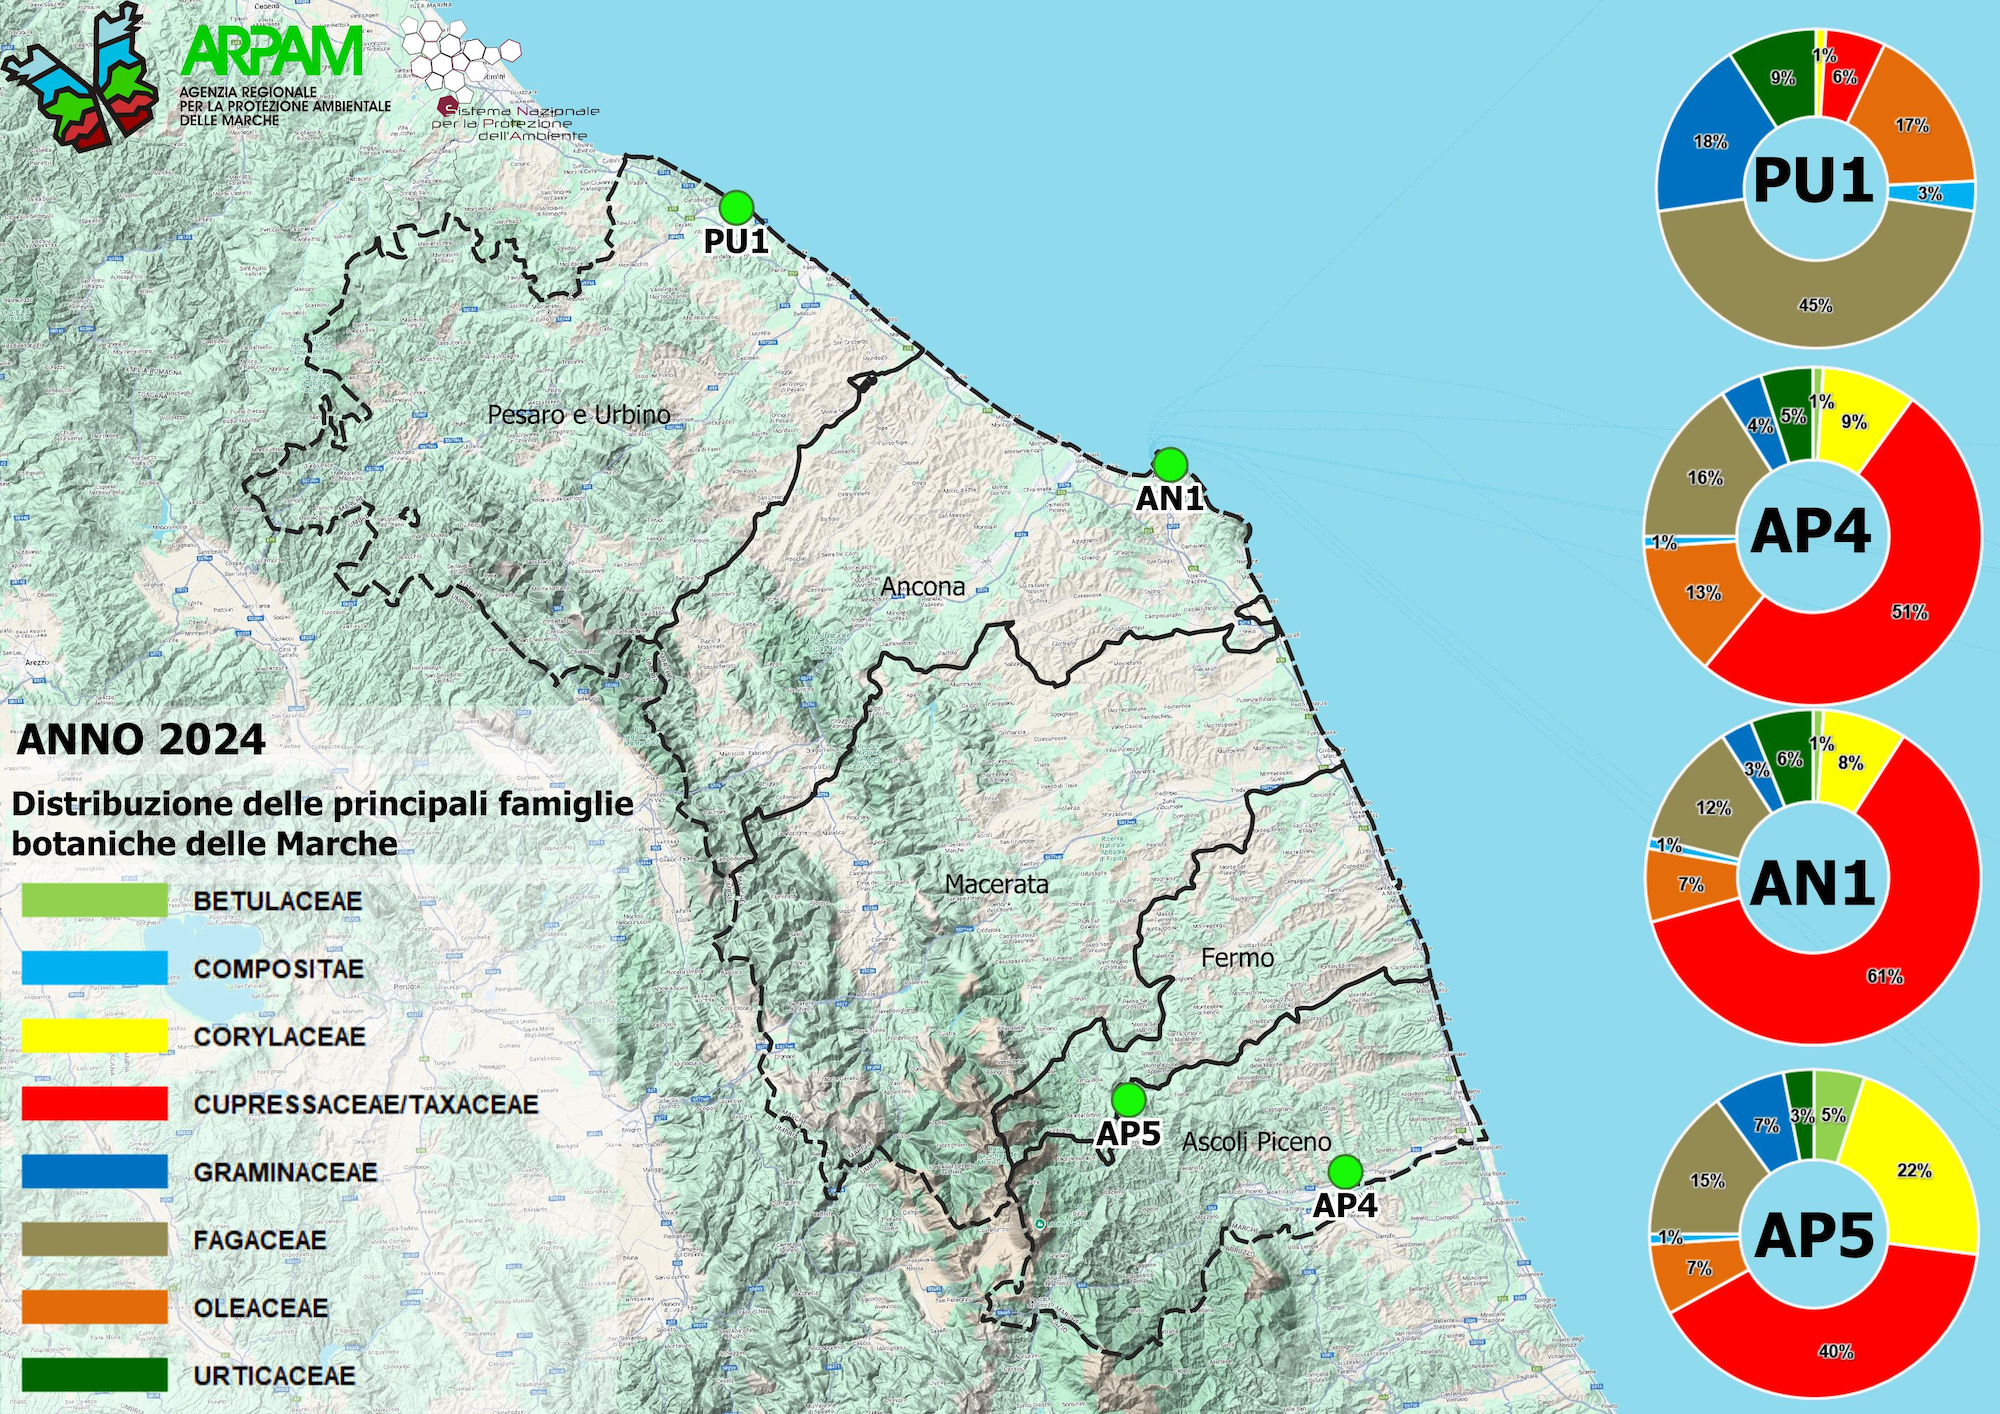Click the AP4 donut chart center label

pyautogui.click(x=1811, y=531)
